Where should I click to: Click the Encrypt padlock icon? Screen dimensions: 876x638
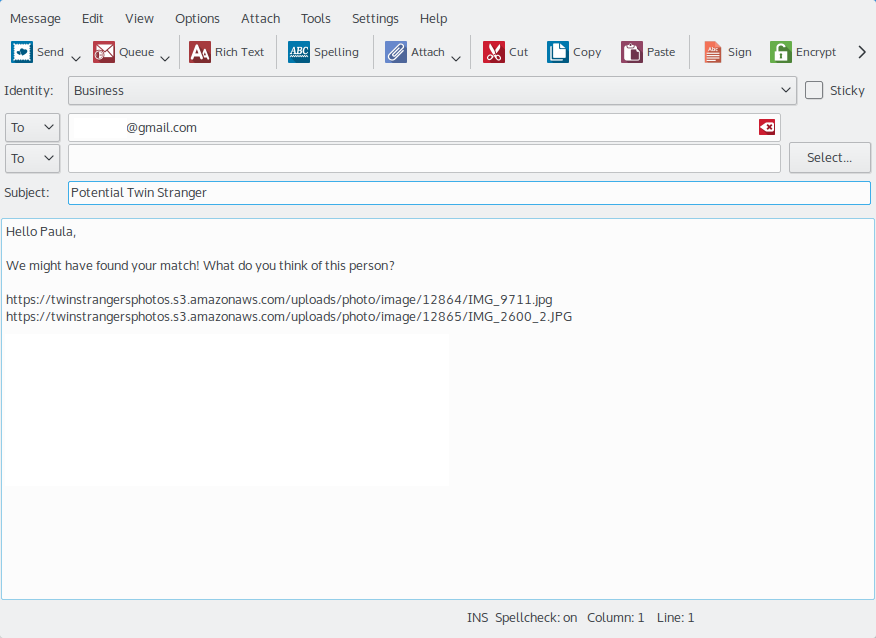781,52
